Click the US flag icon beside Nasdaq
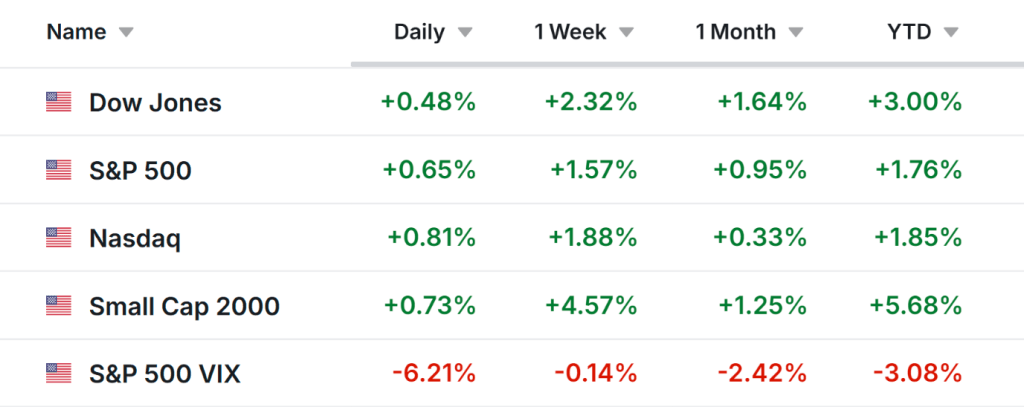This screenshot has height=407, width=1024. [59, 238]
